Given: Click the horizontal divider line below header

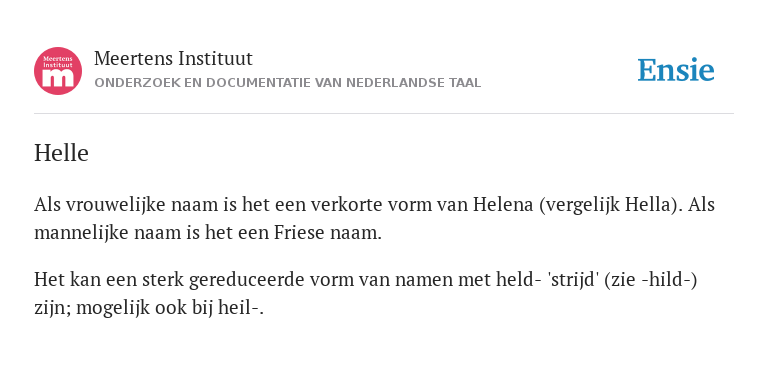Looking at the screenshot, I should (384, 114).
